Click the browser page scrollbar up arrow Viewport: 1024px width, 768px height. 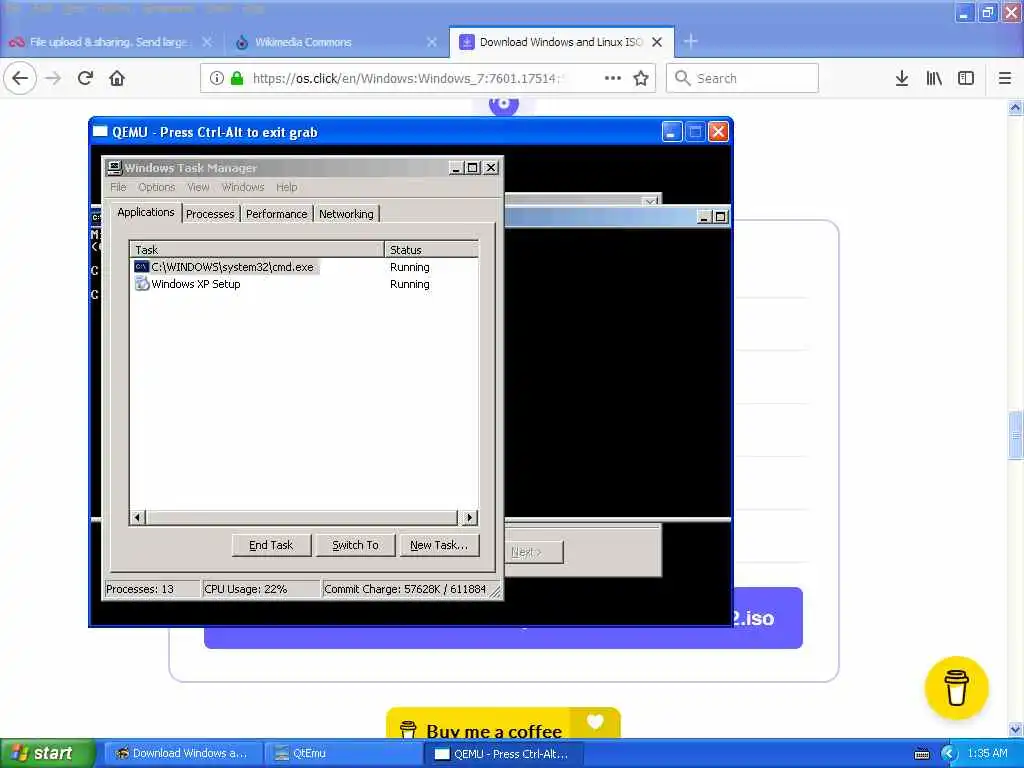point(1016,107)
